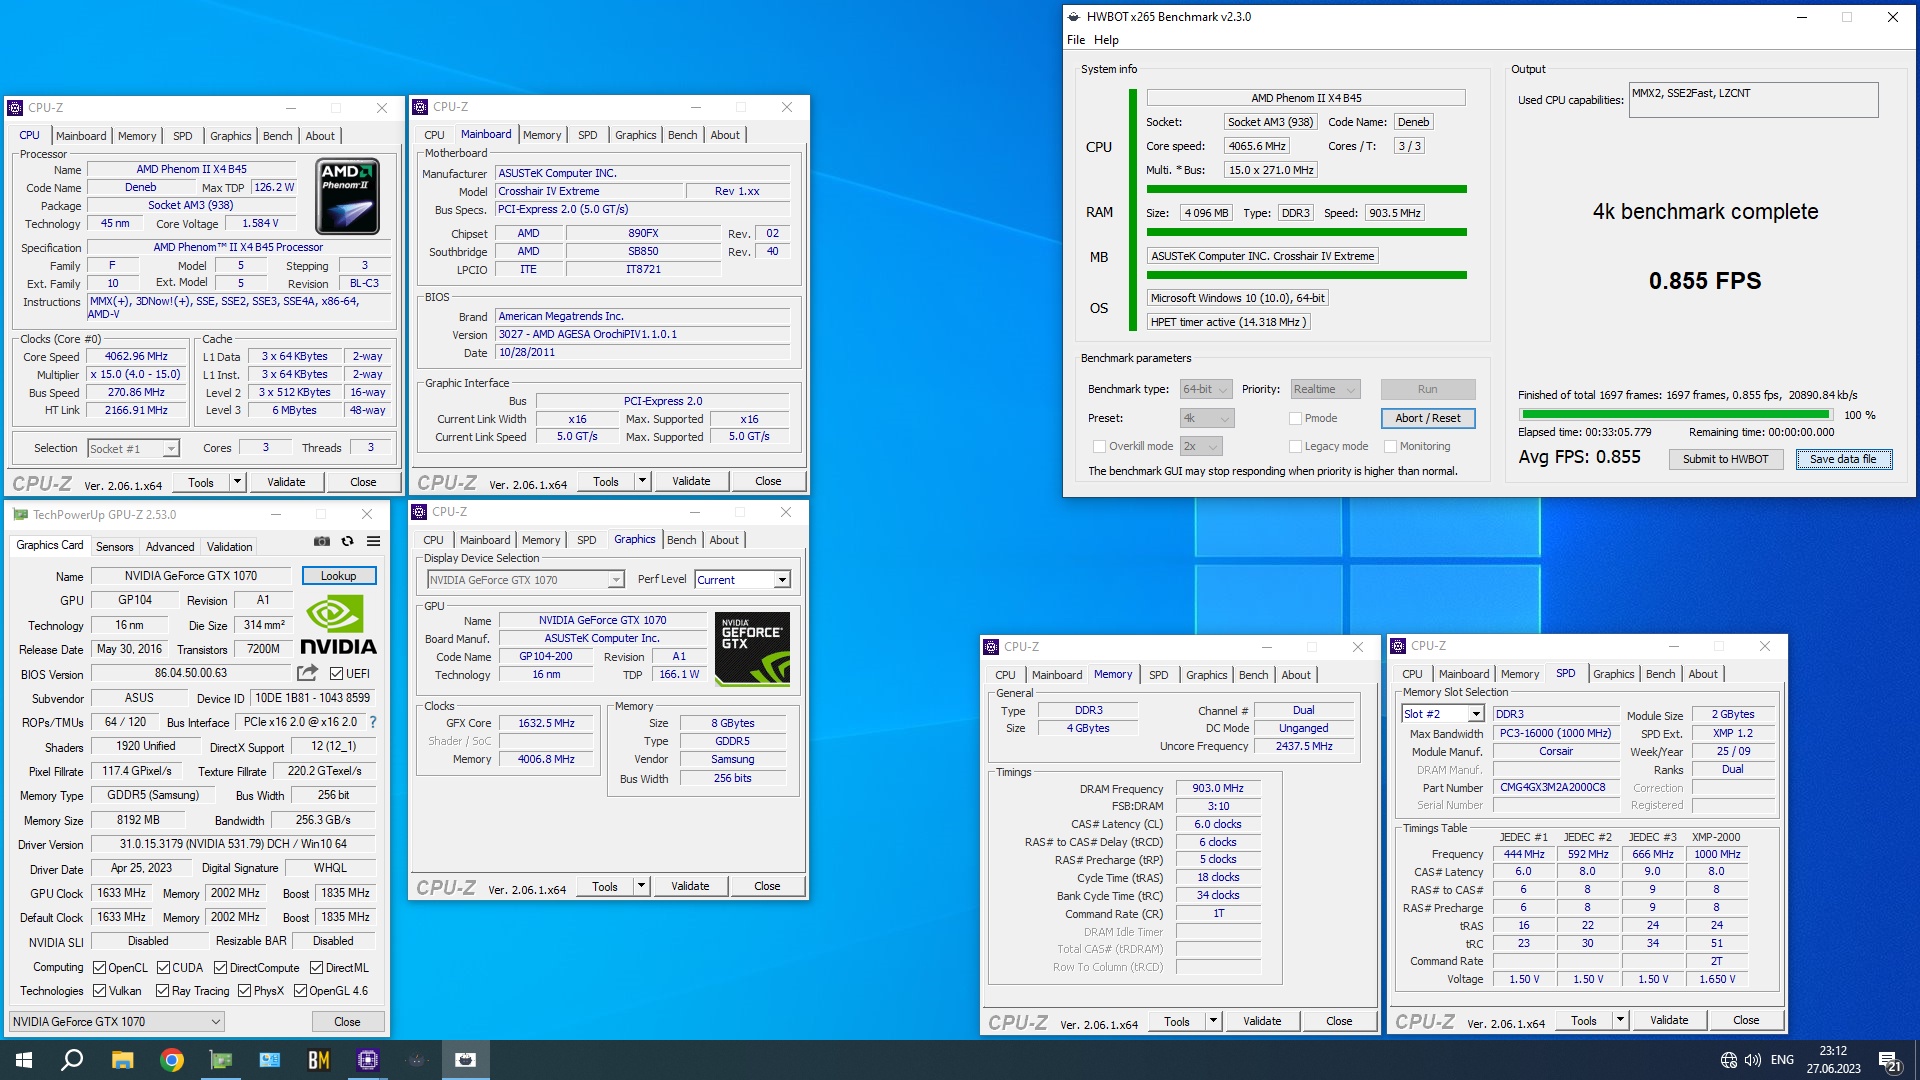Viewport: 1920px width, 1080px height.
Task: Open the Priority Realtime dropdown
Action: 1325,389
